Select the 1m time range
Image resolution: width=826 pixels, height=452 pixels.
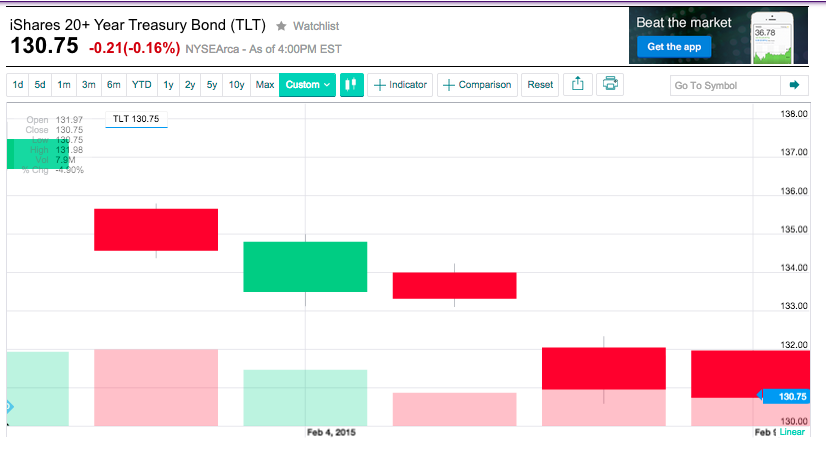tap(64, 85)
